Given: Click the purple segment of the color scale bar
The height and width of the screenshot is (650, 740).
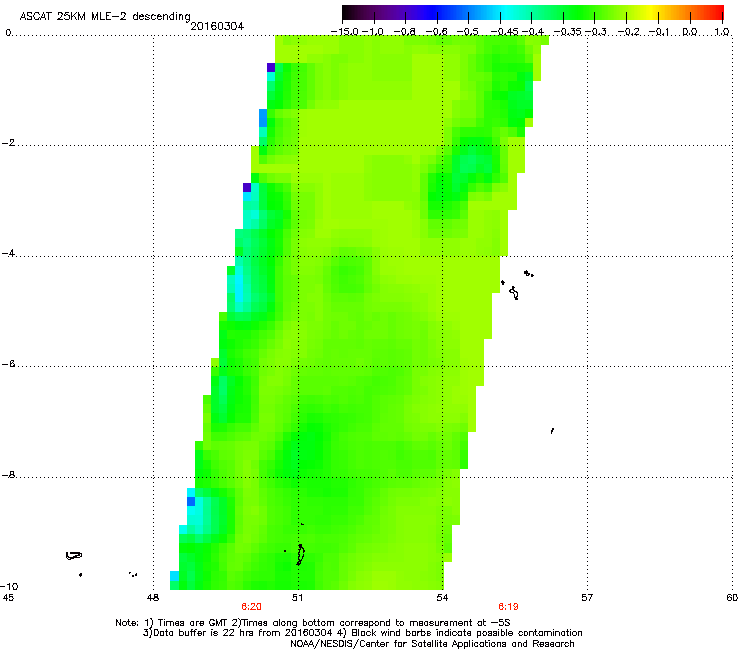Looking at the screenshot, I should (406, 13).
